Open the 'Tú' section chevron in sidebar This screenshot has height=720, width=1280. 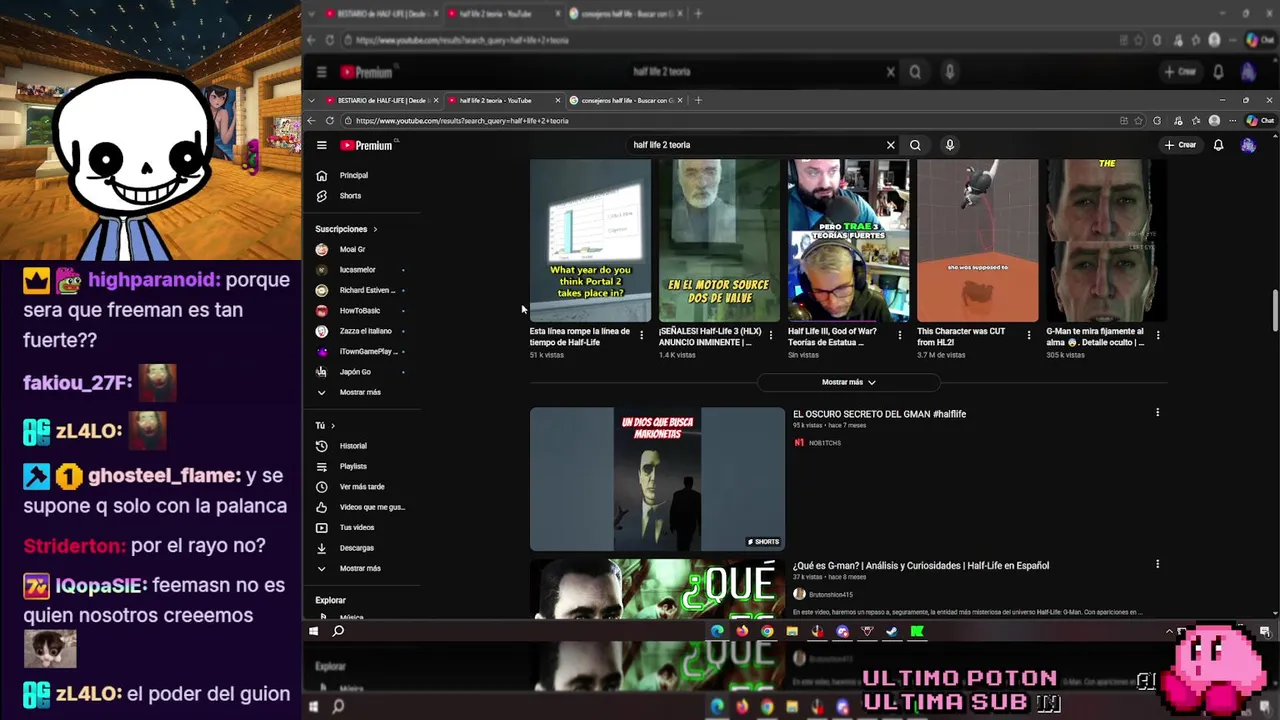click(x=333, y=426)
